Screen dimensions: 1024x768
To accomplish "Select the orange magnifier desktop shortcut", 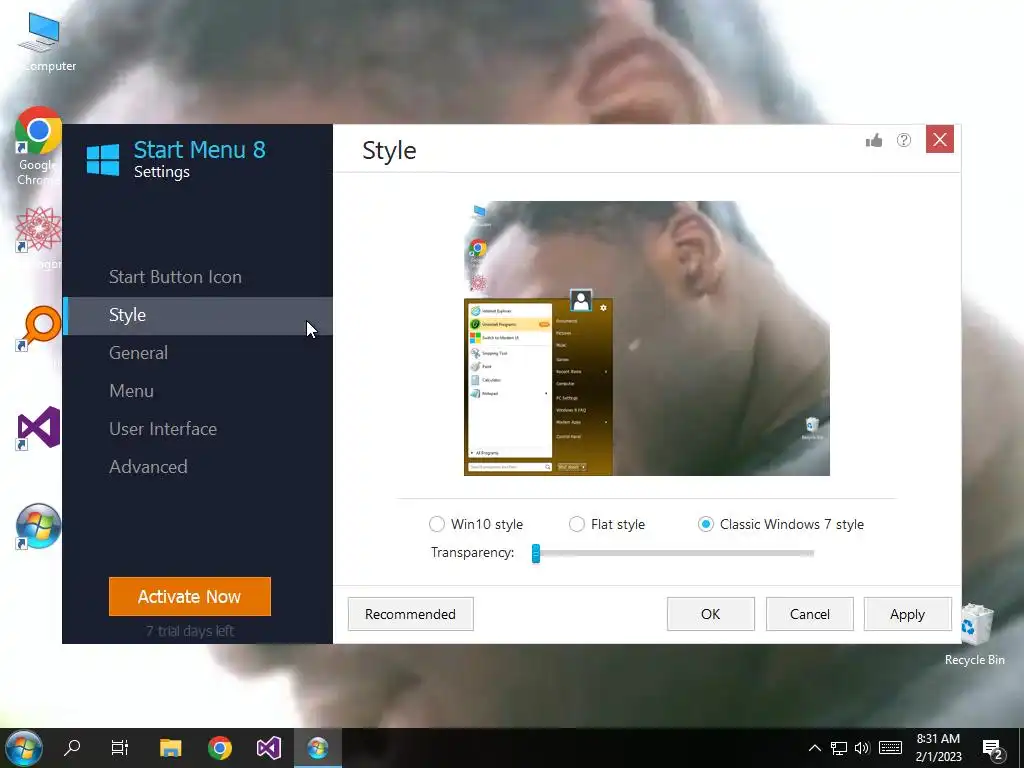I will click(38, 328).
